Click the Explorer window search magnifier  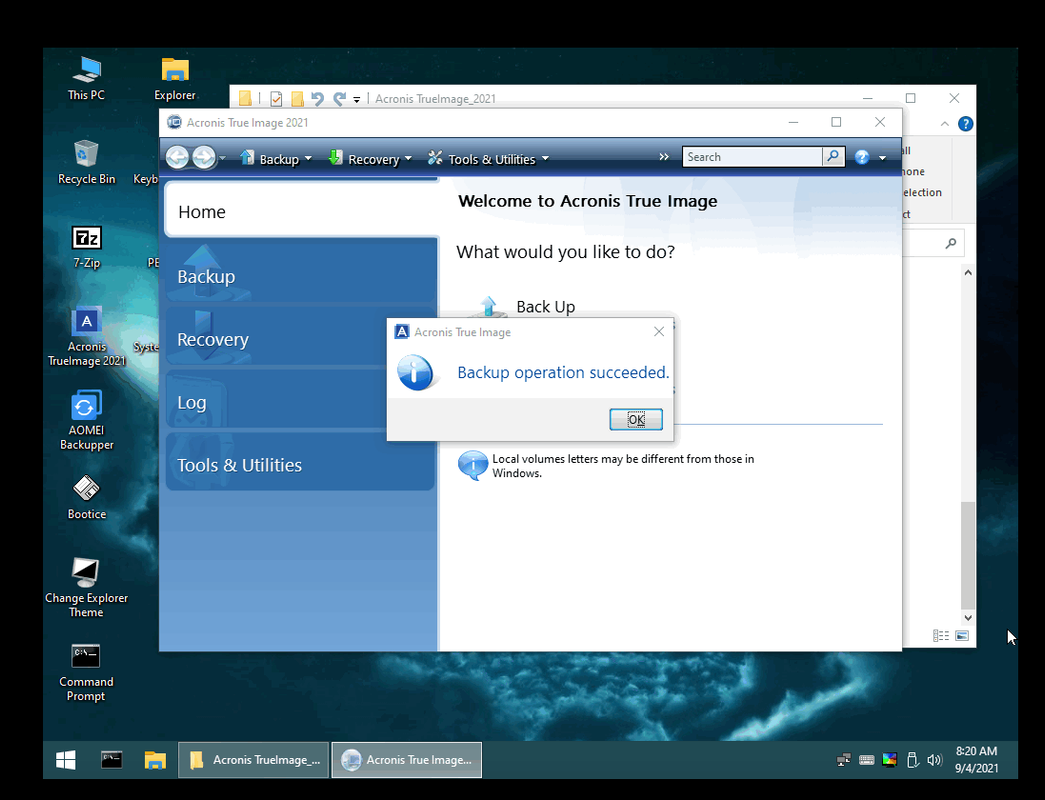[951, 243]
